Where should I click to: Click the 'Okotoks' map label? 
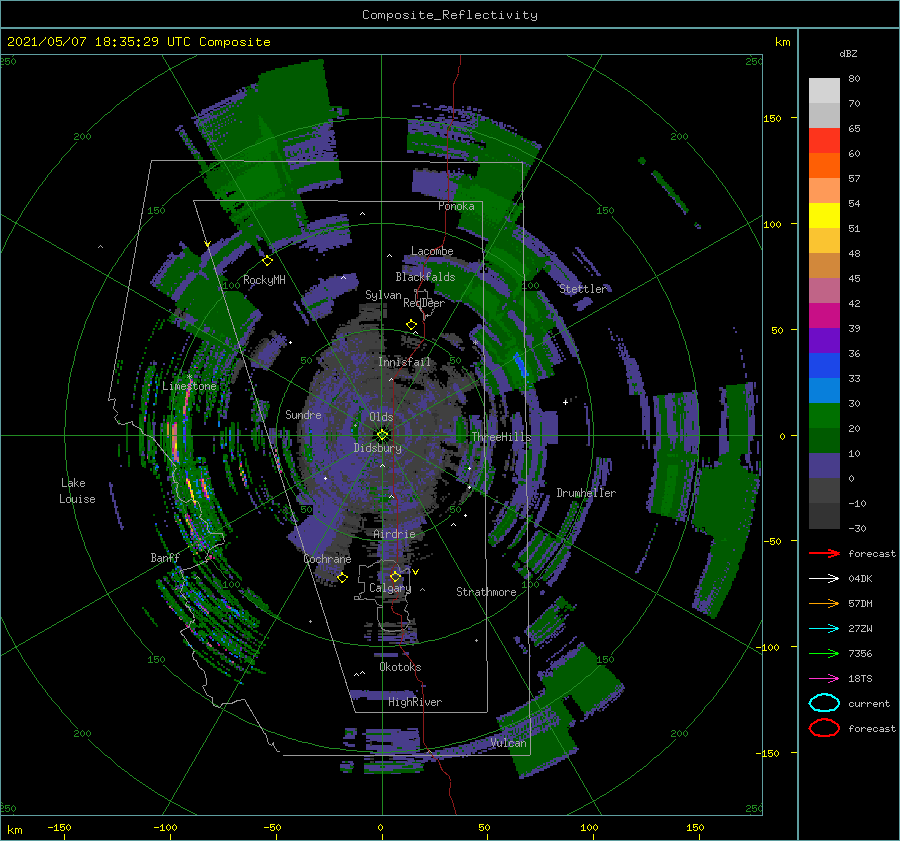click(x=400, y=667)
